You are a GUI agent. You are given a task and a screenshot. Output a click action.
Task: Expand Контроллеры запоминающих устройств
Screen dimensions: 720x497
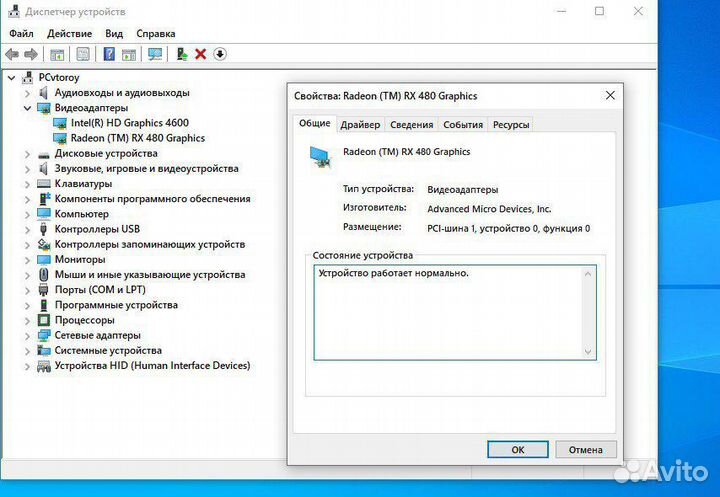[x=28, y=245]
